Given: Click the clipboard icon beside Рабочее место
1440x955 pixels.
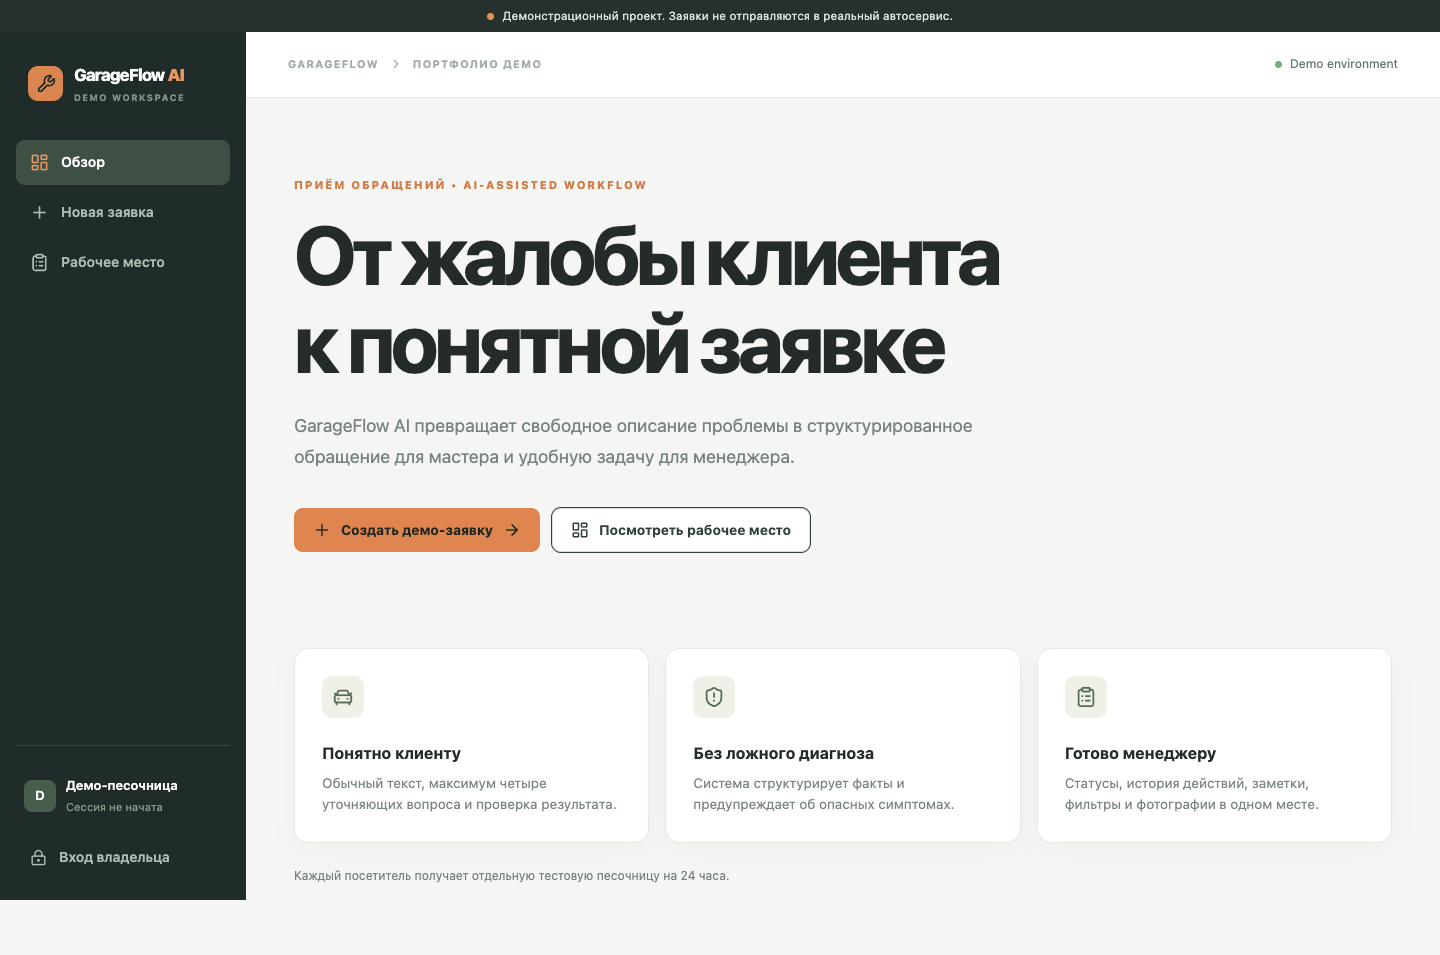Looking at the screenshot, I should pos(40,262).
